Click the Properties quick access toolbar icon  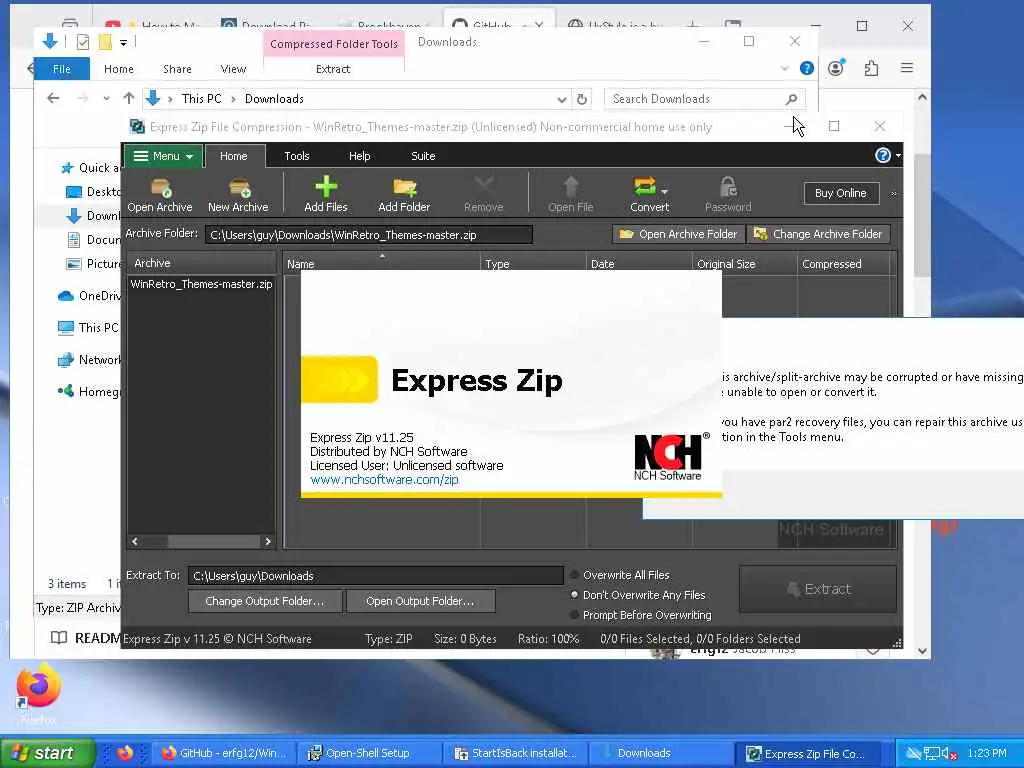pyautogui.click(x=82, y=42)
